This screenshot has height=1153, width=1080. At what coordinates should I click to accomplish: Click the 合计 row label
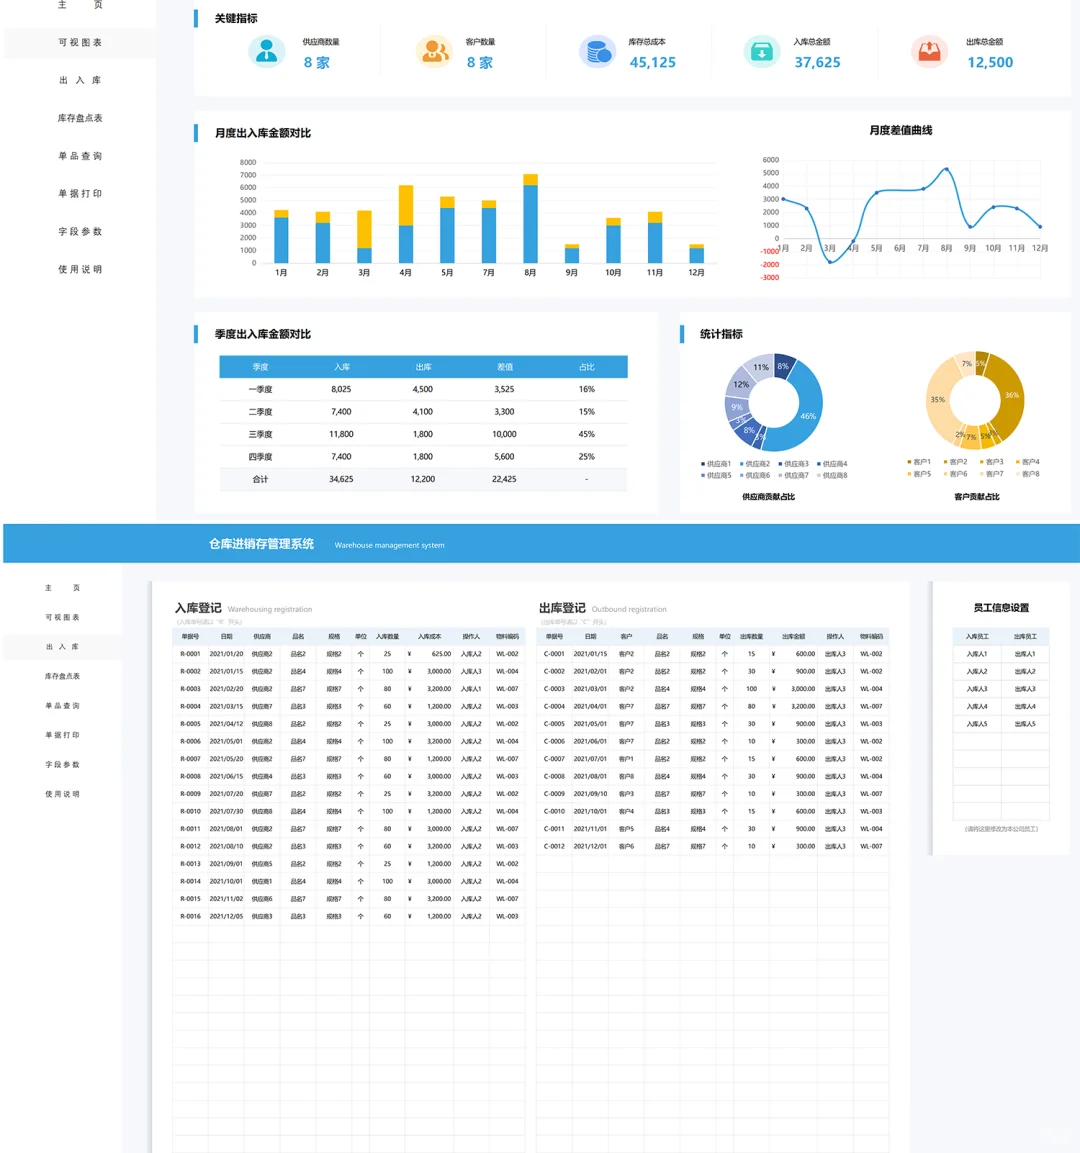pos(260,479)
